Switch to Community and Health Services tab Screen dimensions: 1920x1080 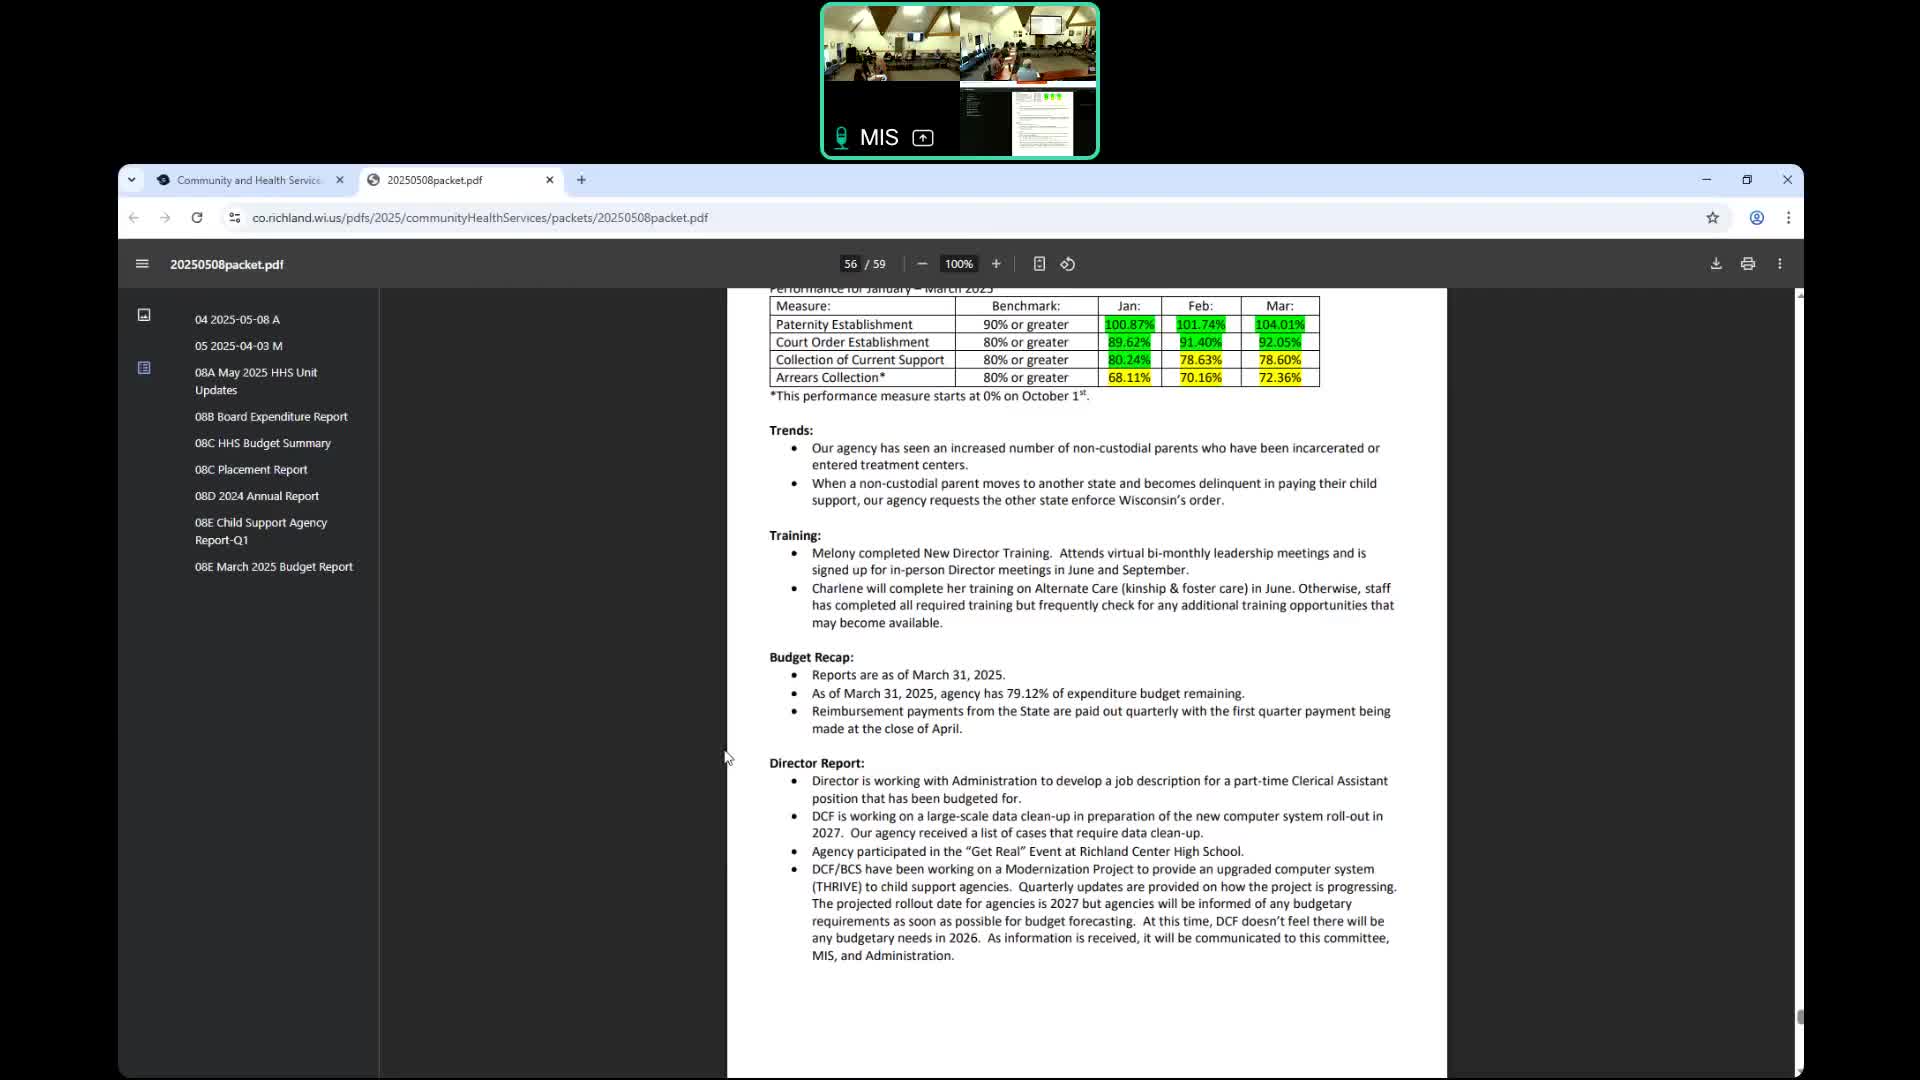coord(249,180)
